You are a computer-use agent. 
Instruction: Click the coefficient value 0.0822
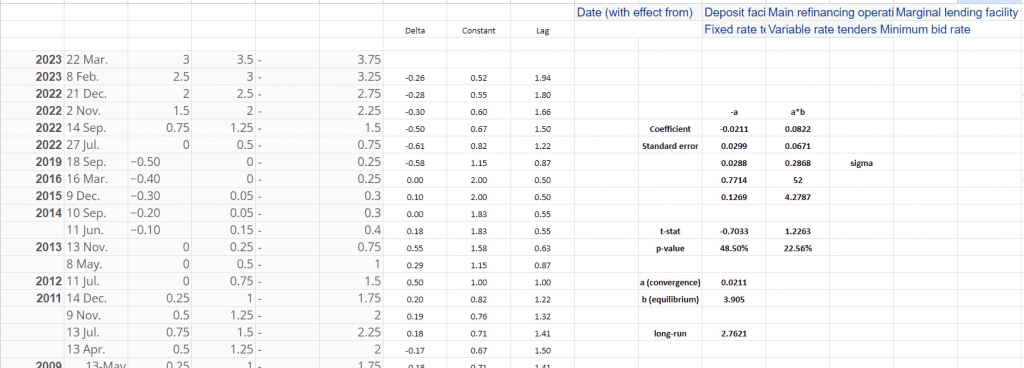pos(797,129)
